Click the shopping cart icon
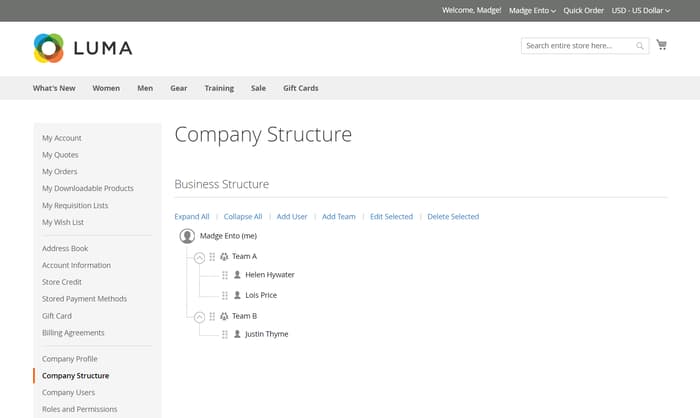This screenshot has width=700, height=418. [x=661, y=45]
